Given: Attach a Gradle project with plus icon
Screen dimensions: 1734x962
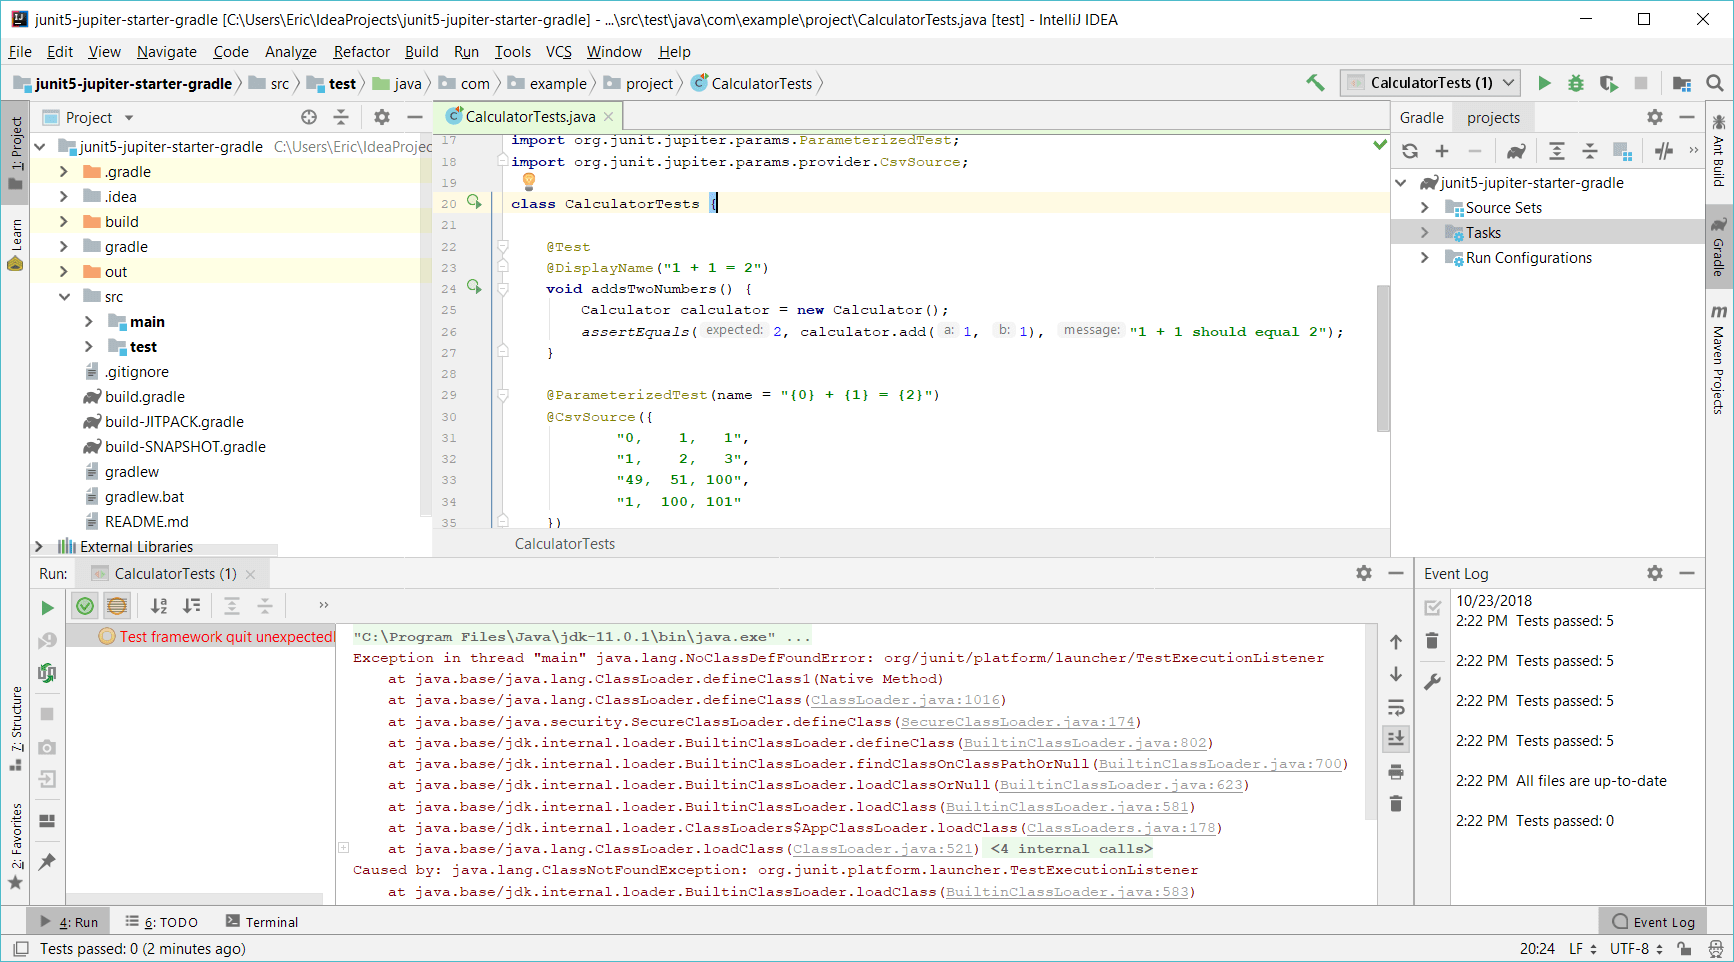Looking at the screenshot, I should pos(1442,151).
